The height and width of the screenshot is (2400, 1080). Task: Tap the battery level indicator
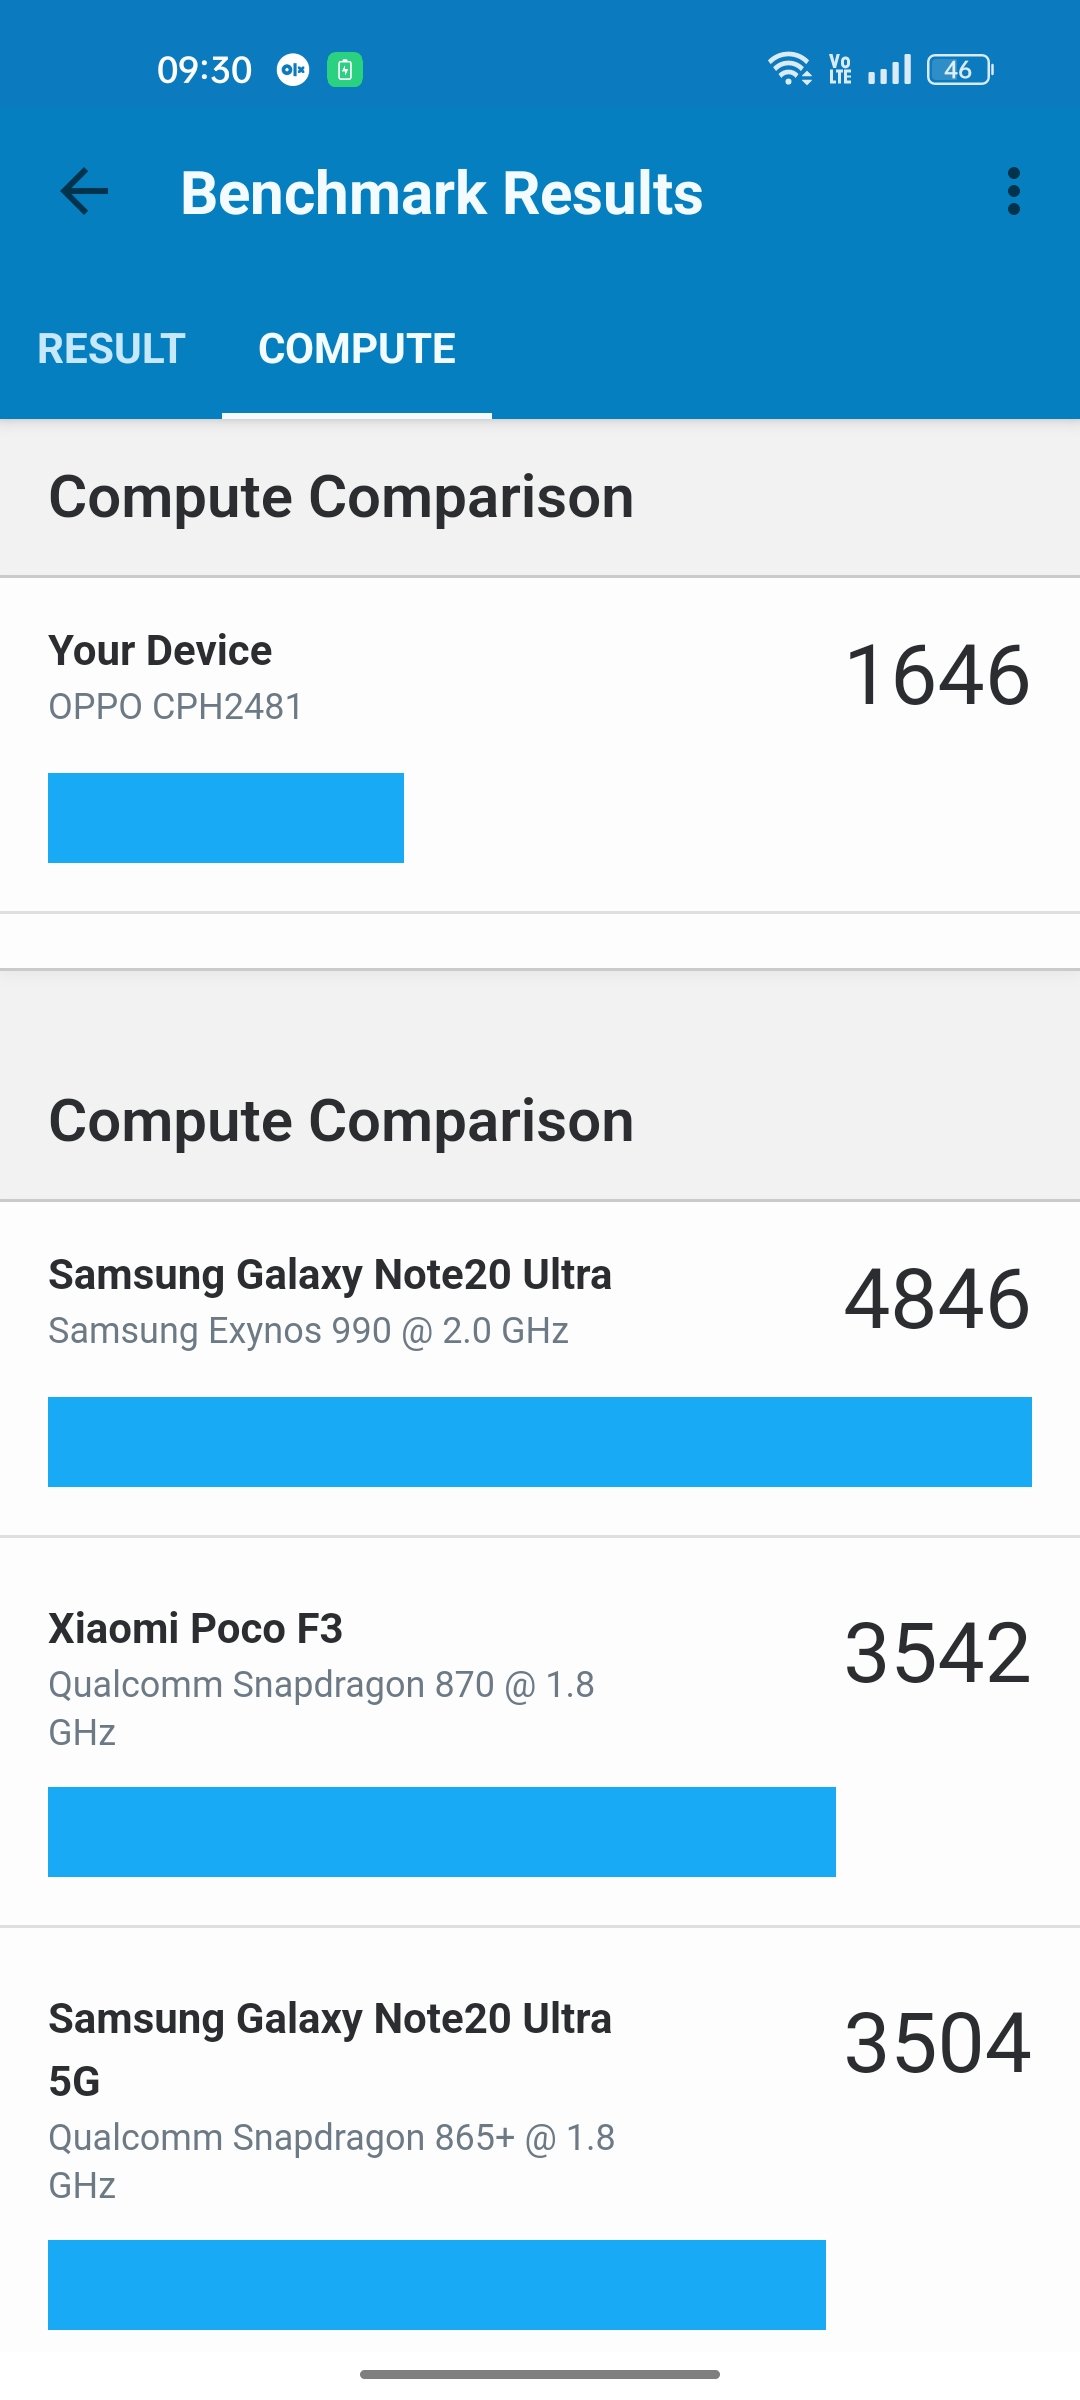click(959, 70)
